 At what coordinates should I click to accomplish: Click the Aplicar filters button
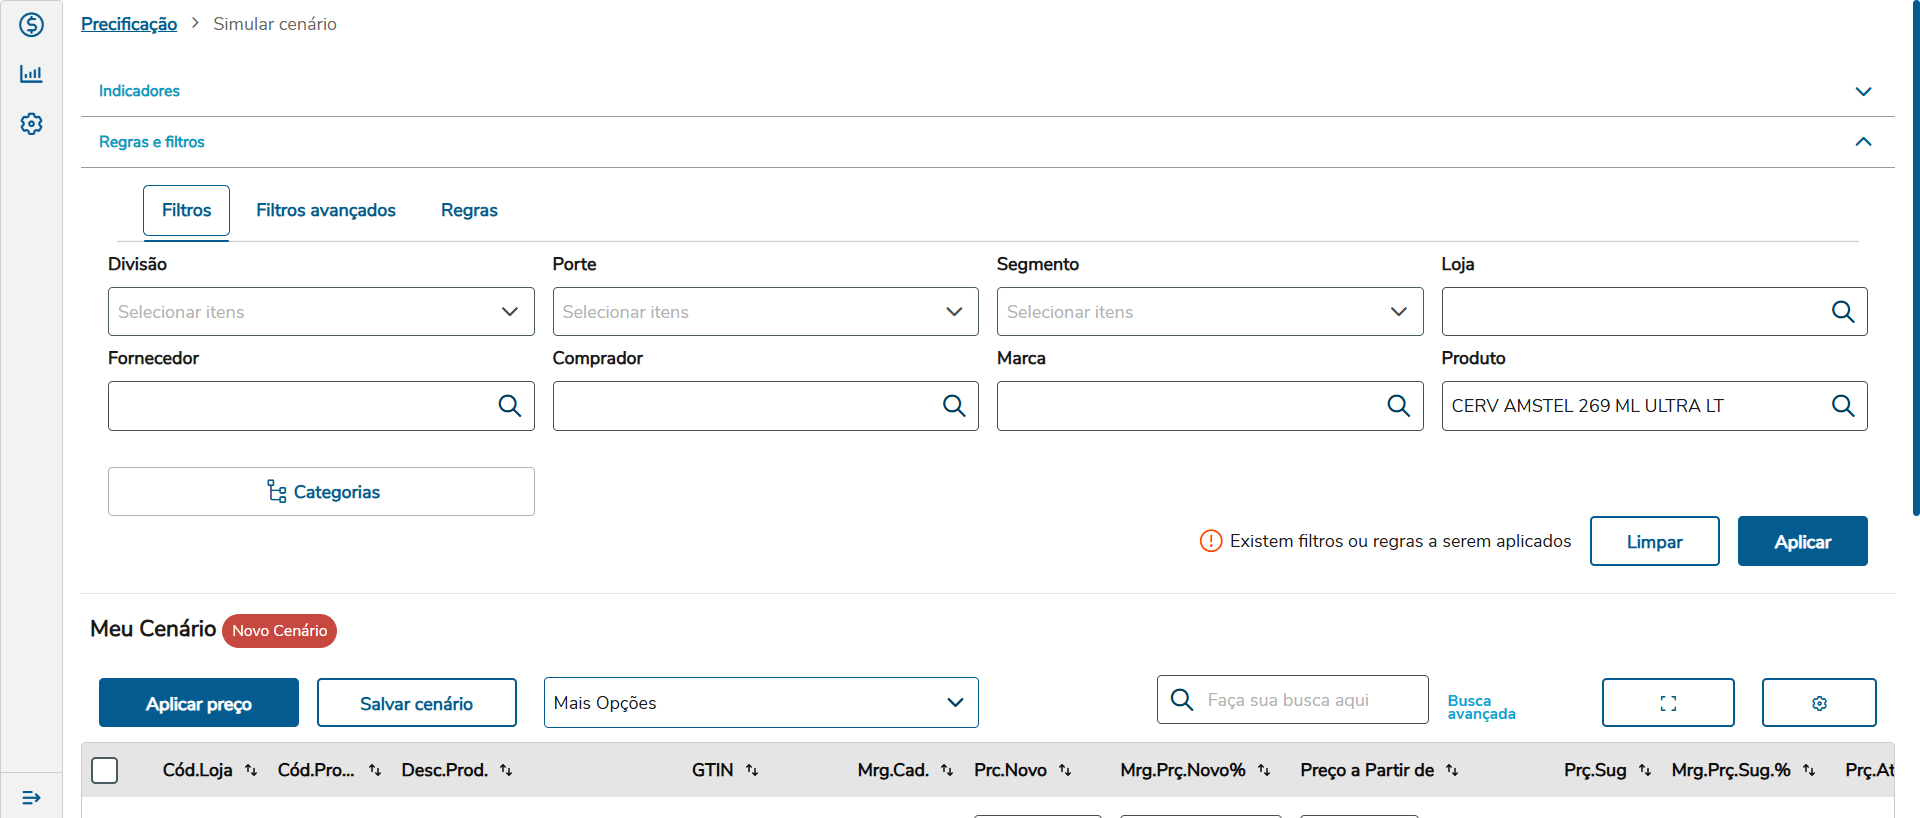click(x=1802, y=541)
